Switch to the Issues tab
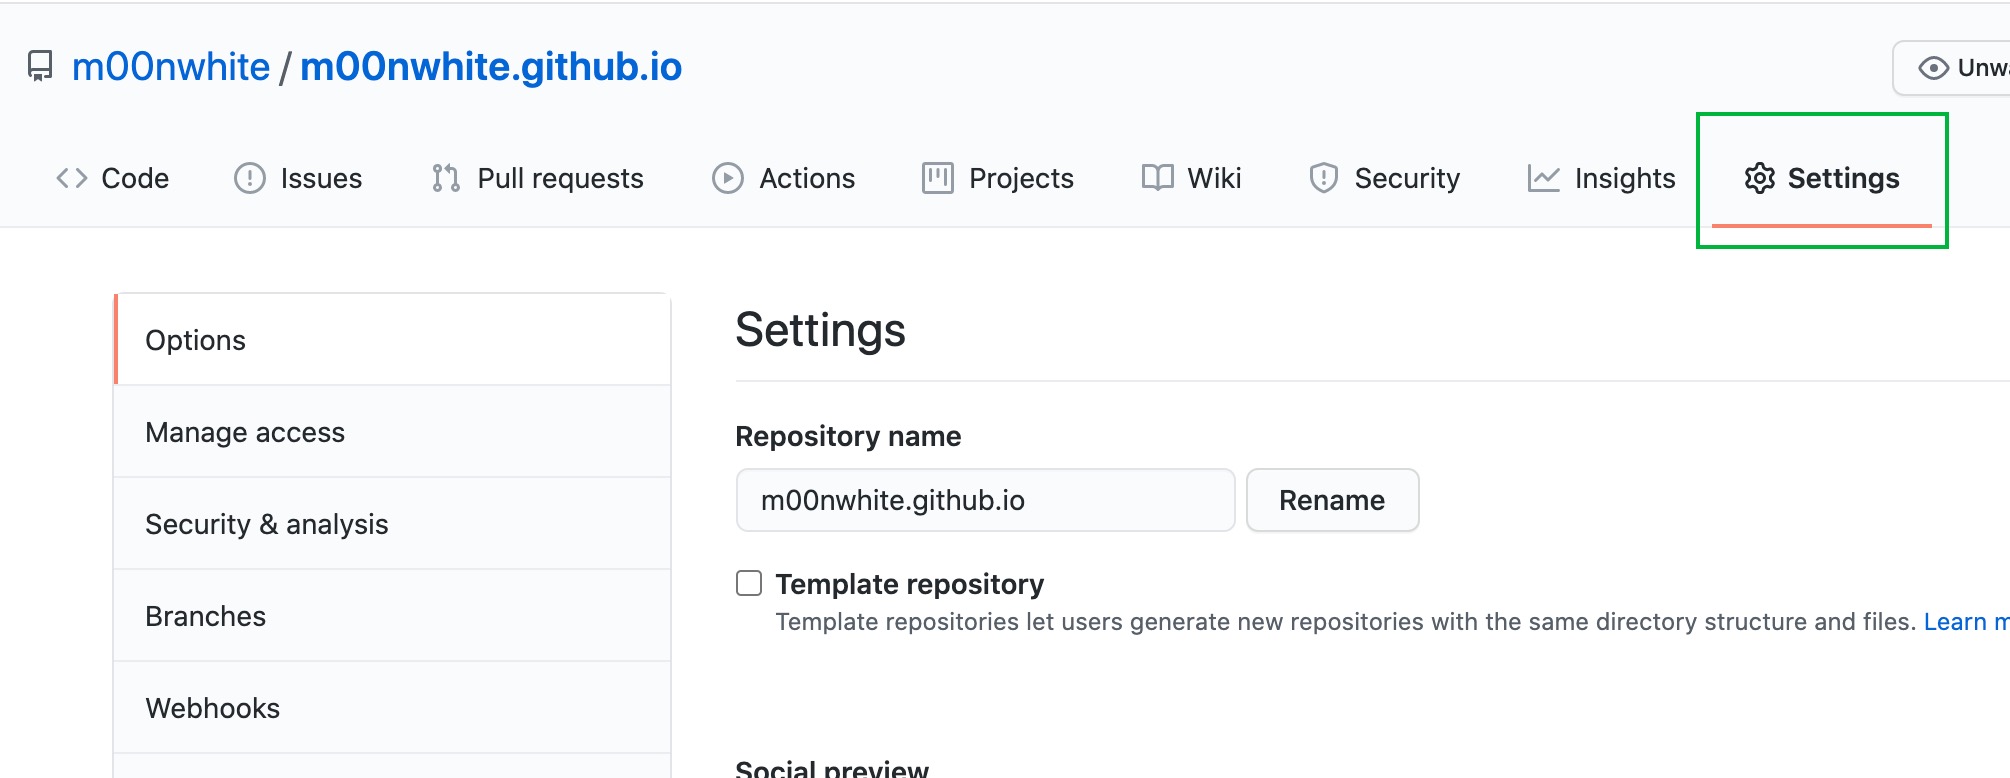 point(298,178)
